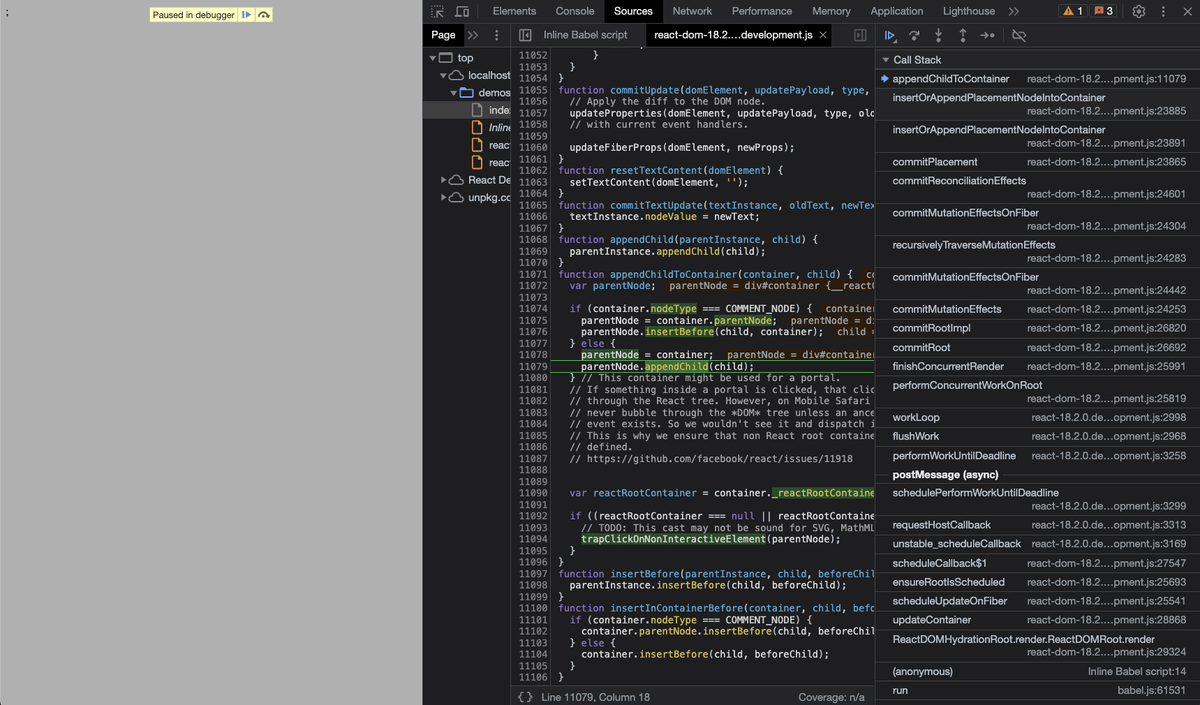Switch to the Network tab
The image size is (1200, 705).
(692, 11)
